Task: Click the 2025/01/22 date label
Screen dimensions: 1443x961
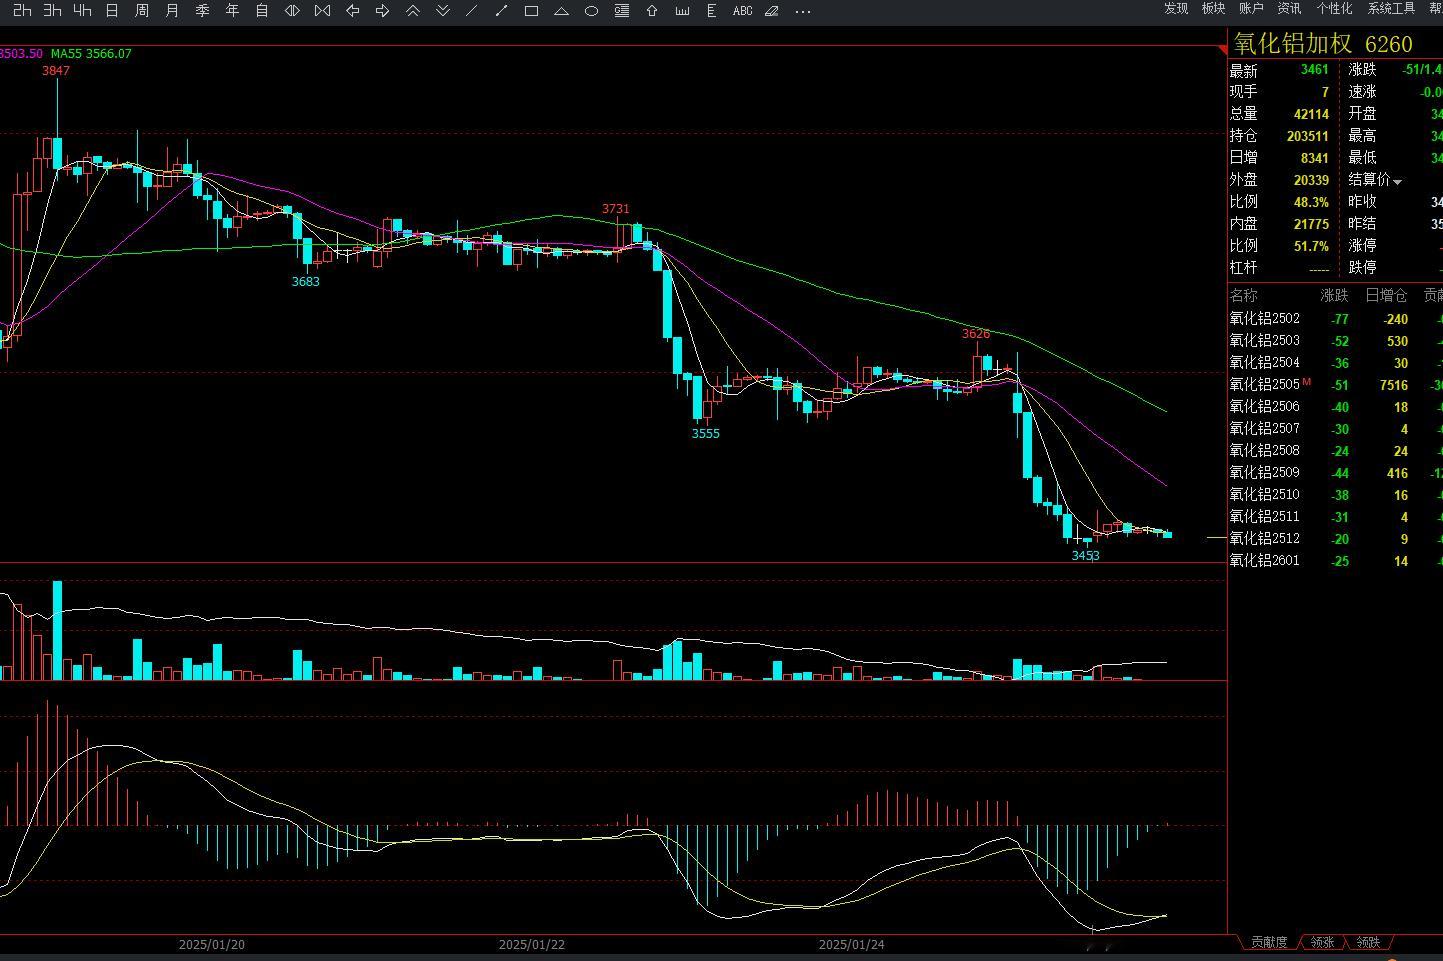Action: (x=532, y=945)
